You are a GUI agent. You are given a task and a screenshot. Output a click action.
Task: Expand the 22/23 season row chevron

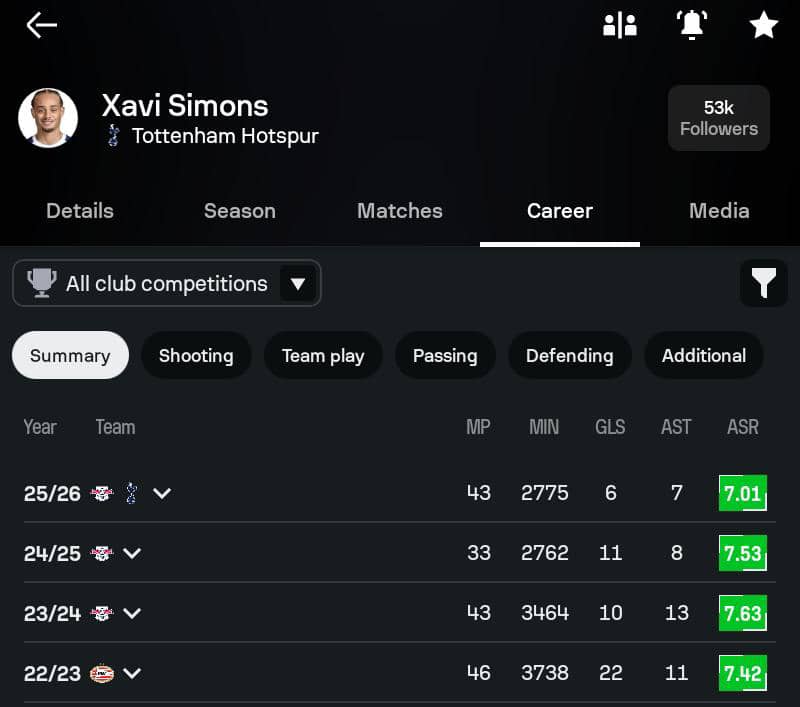[132, 673]
